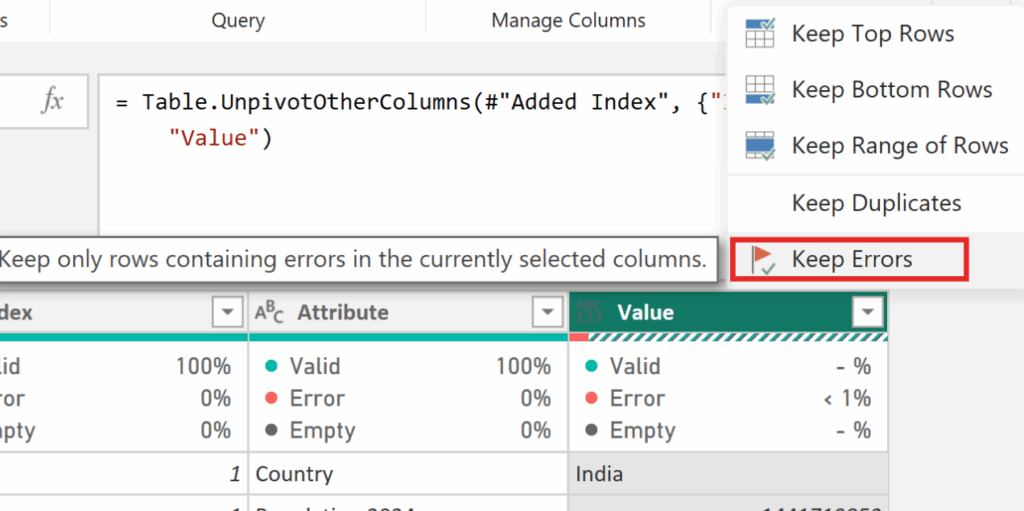Choose Keep Duplicates from the menu
Viewport: 1024px width, 511px height.
click(876, 203)
